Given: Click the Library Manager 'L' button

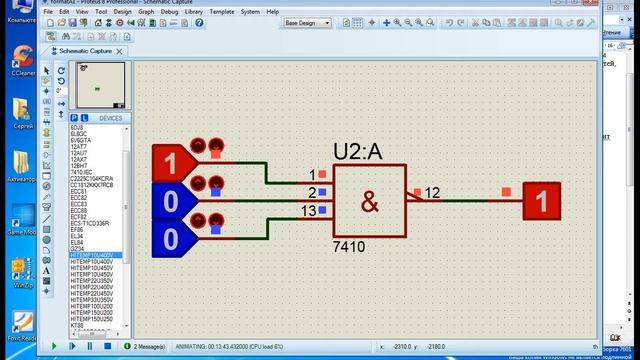Looking at the screenshot, I should tap(84, 118).
